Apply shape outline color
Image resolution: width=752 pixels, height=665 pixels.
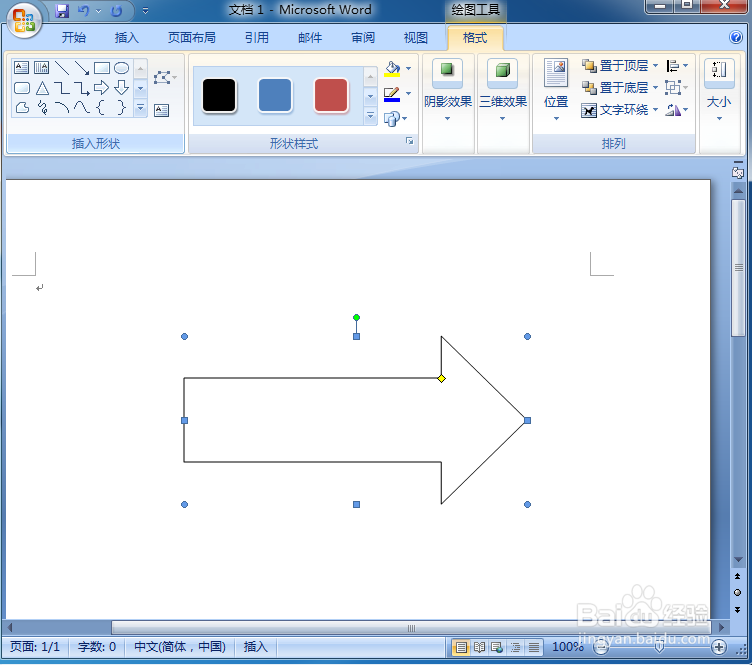point(392,94)
